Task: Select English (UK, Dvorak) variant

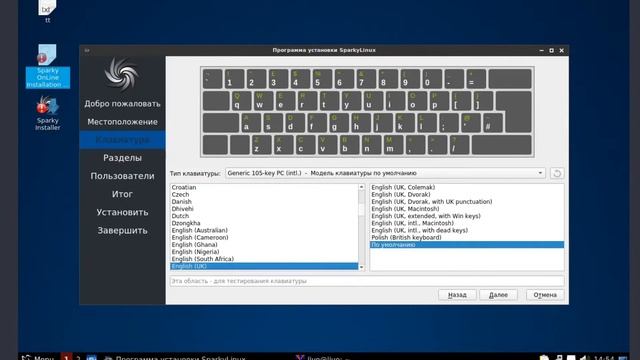Action: coord(467,195)
